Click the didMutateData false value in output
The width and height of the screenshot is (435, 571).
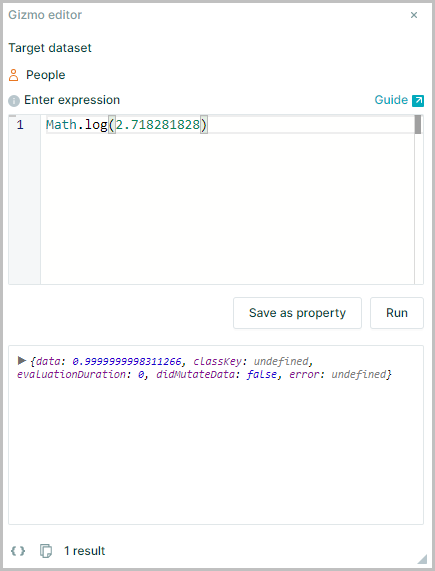pos(261,374)
